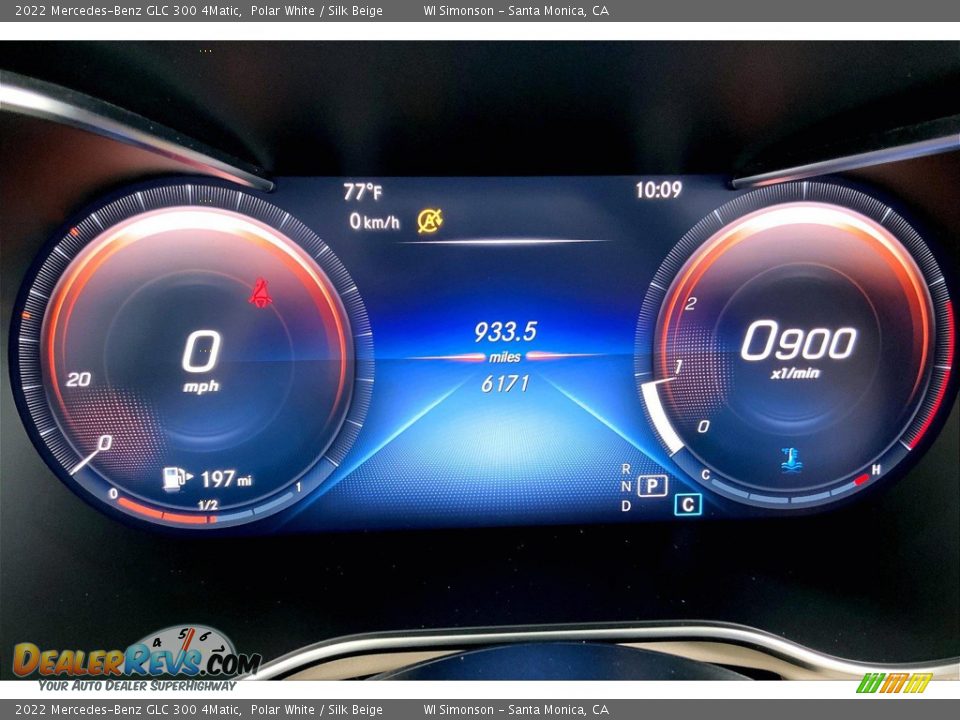Click the 10:09 clock display

tap(658, 190)
